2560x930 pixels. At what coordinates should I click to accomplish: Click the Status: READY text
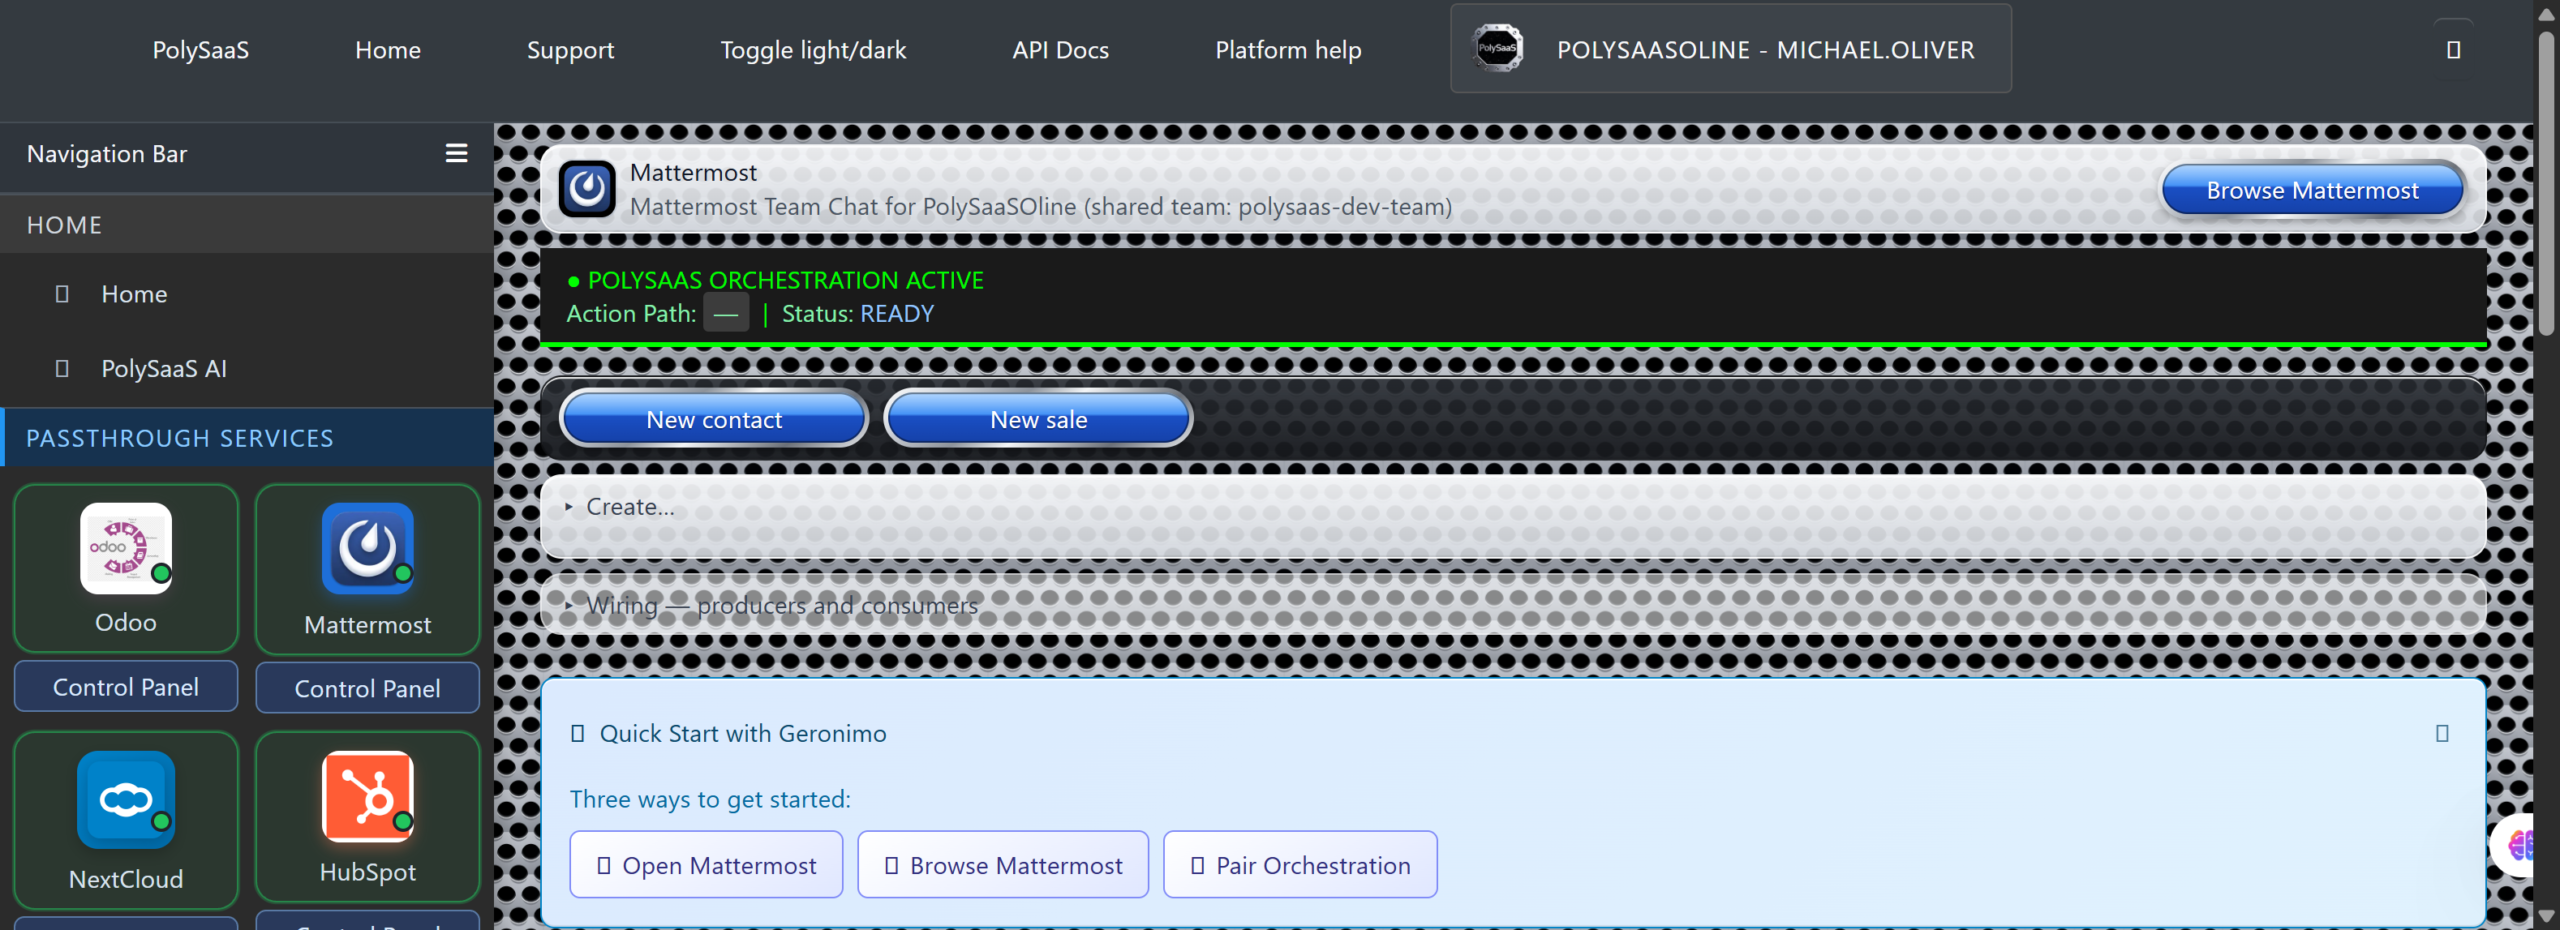coord(858,314)
